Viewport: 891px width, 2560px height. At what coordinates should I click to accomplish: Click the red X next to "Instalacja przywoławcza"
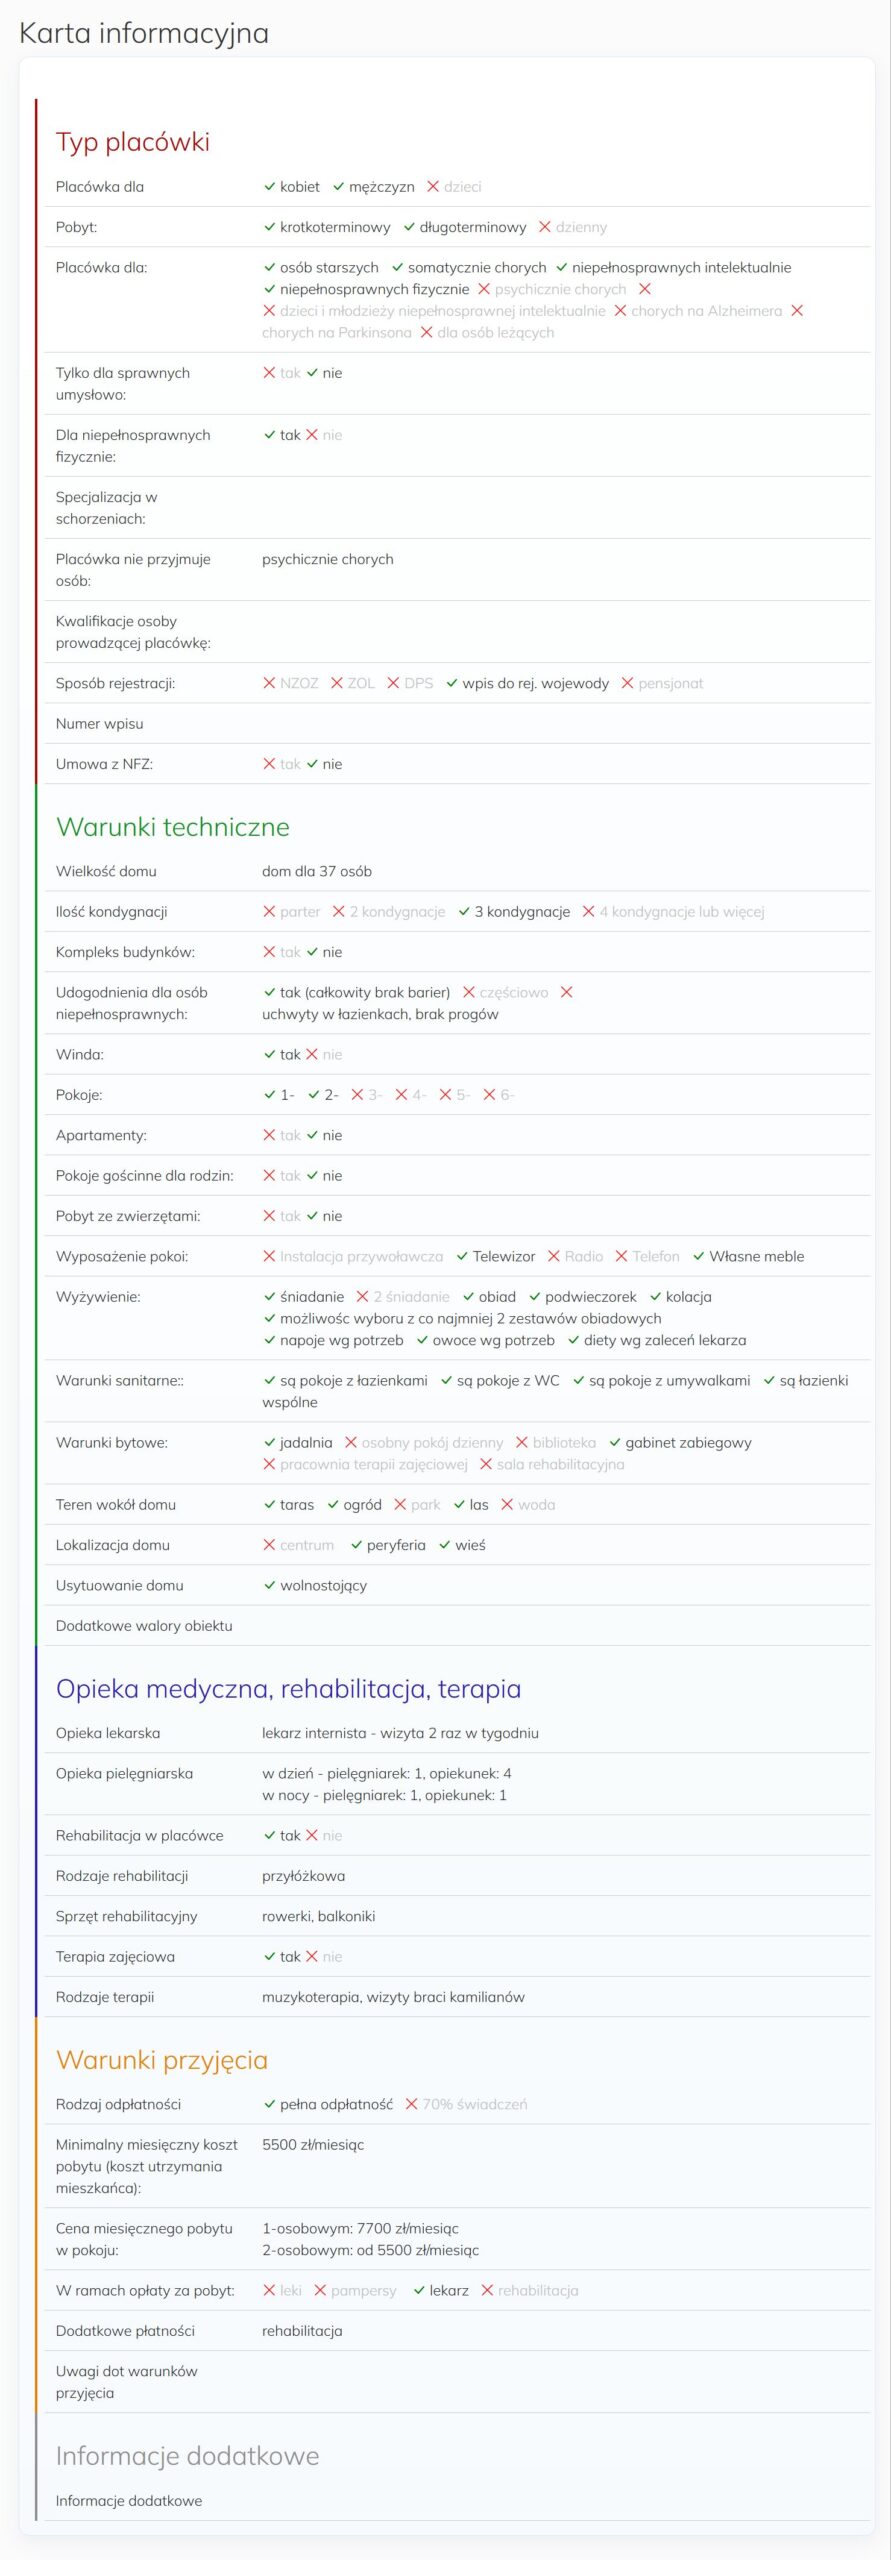pyautogui.click(x=269, y=1256)
